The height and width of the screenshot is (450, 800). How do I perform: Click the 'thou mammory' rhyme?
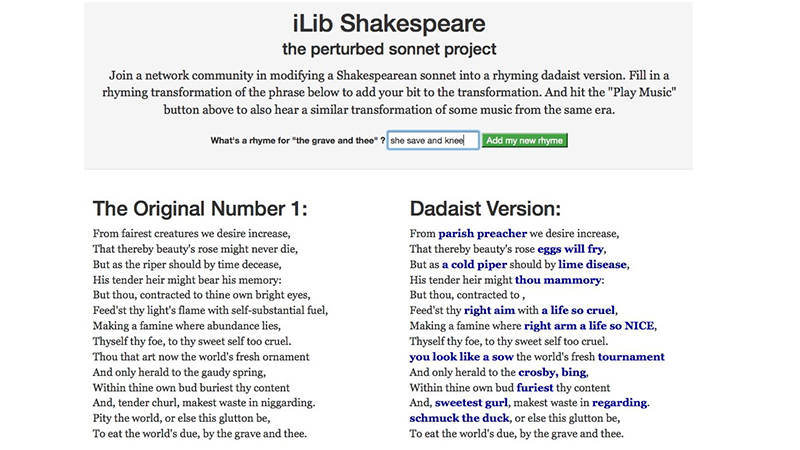coord(558,280)
